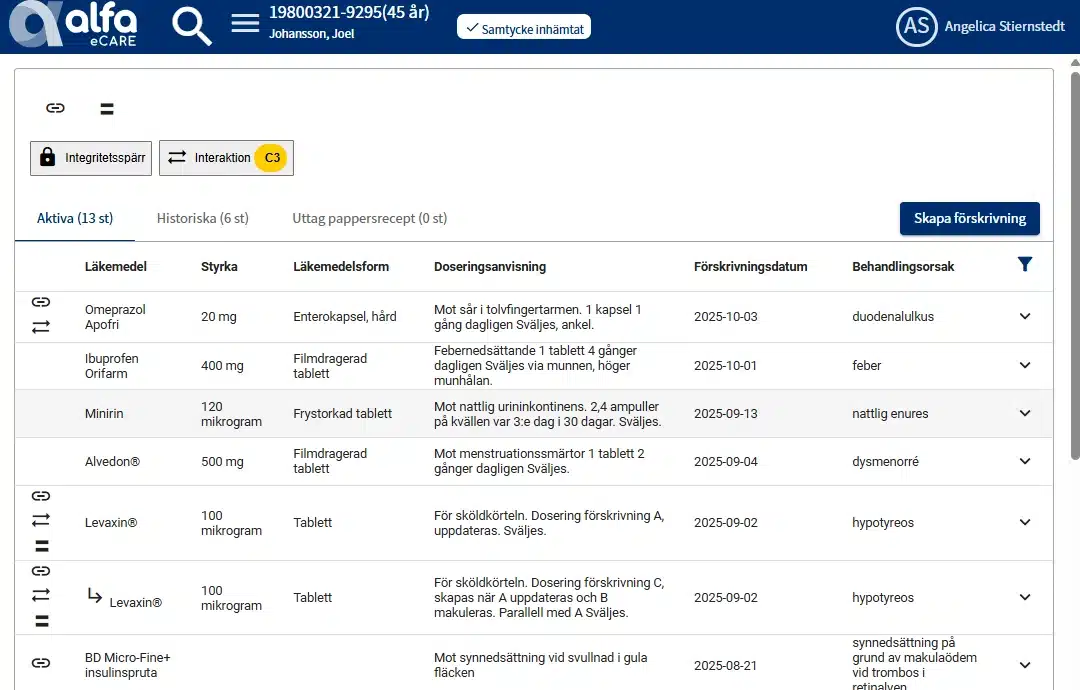
Task: Click the link icon above Integritetsspärr
Action: pos(56,108)
